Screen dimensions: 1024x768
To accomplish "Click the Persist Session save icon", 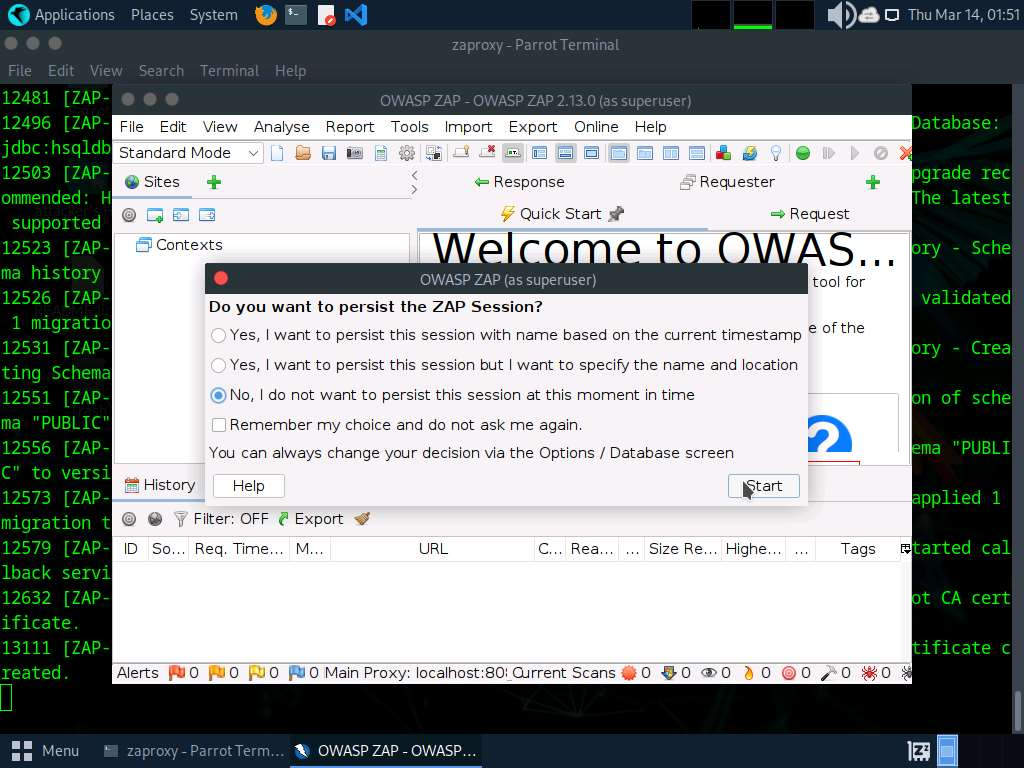I will click(328, 153).
